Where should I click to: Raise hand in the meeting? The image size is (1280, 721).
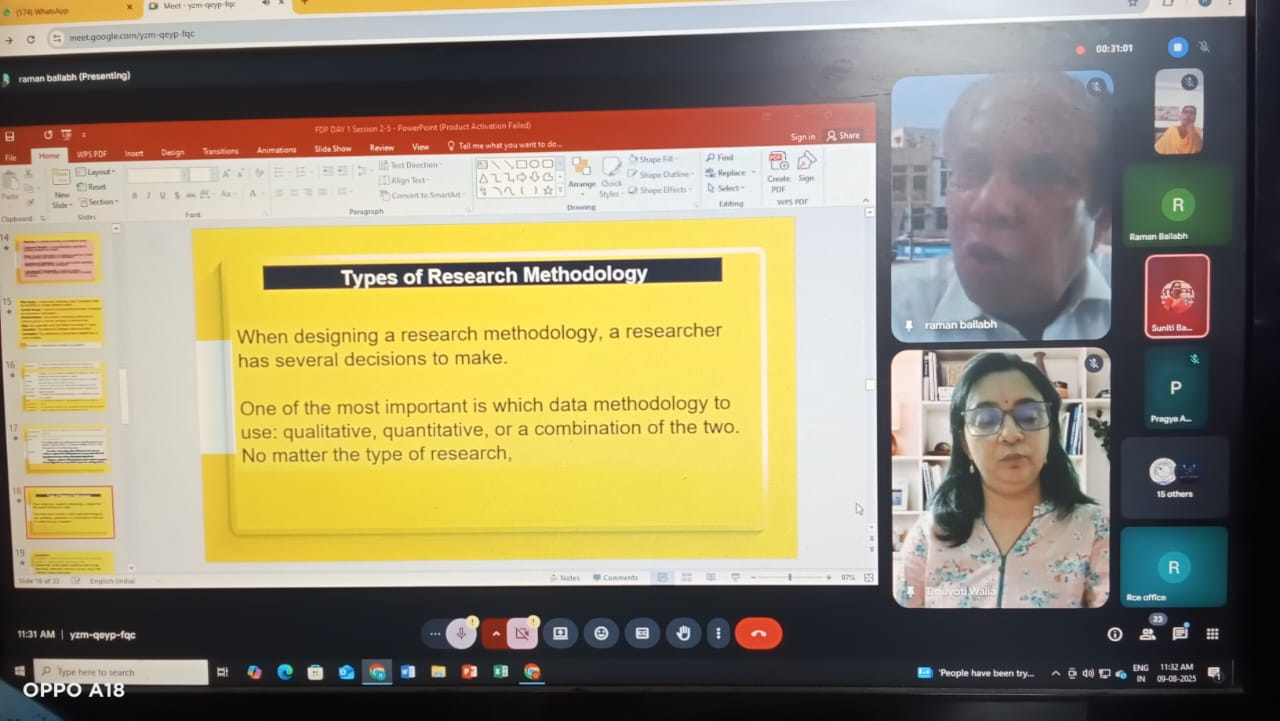(684, 633)
